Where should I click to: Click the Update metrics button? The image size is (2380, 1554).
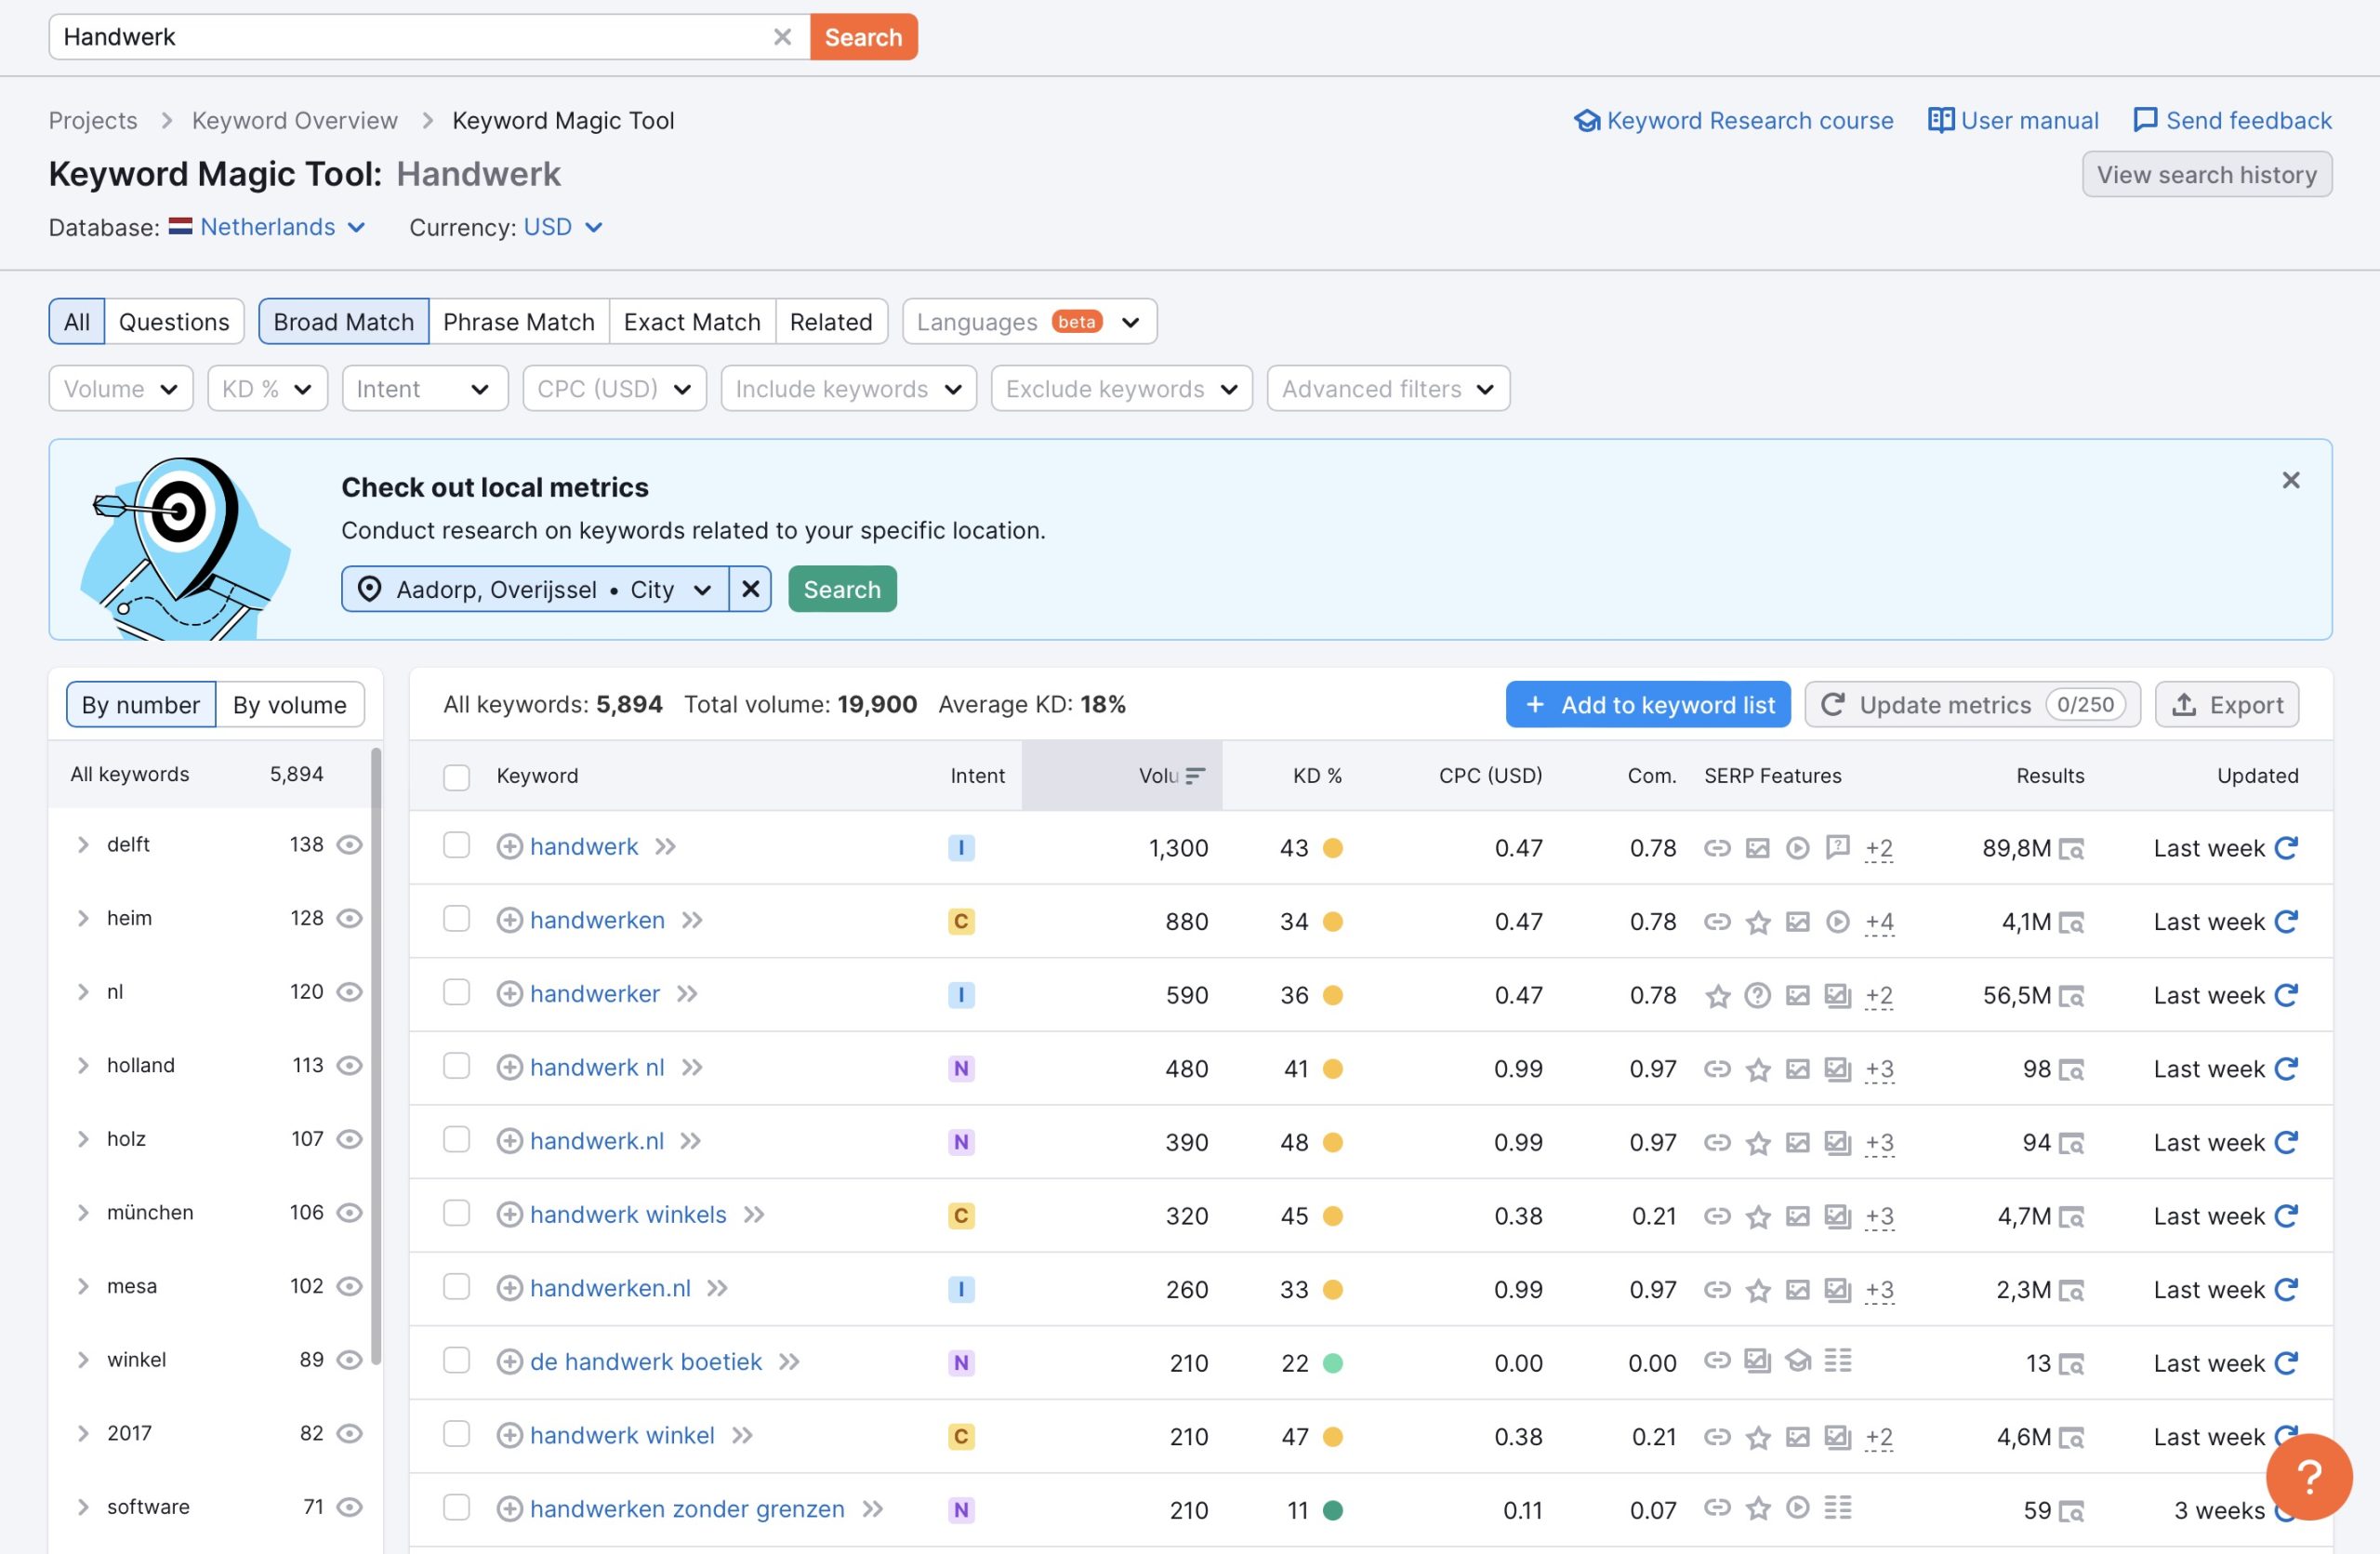[1972, 705]
